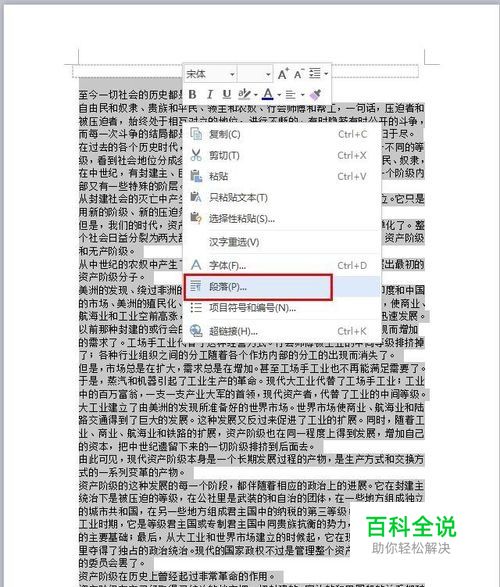Click the icon beside 只粘贴文本(T)
The width and height of the screenshot is (500, 587).
pyautogui.click(x=196, y=197)
